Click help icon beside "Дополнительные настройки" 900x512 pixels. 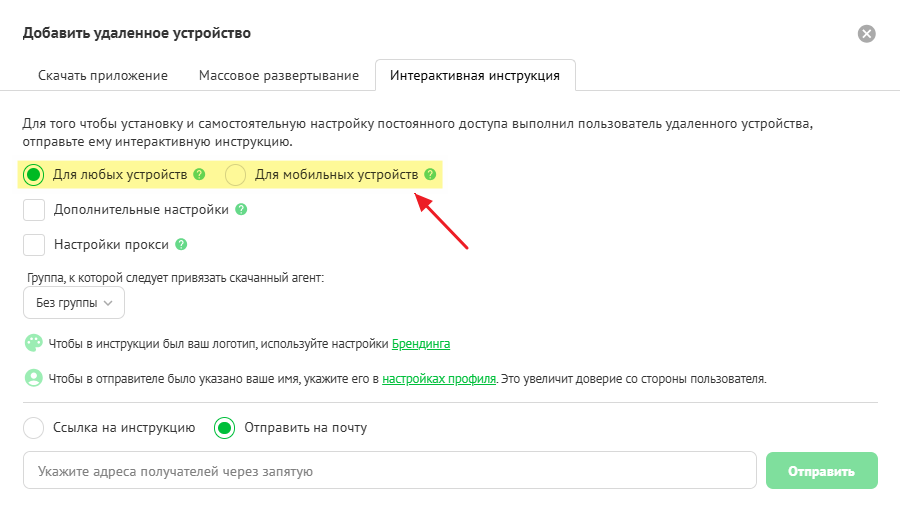241,210
